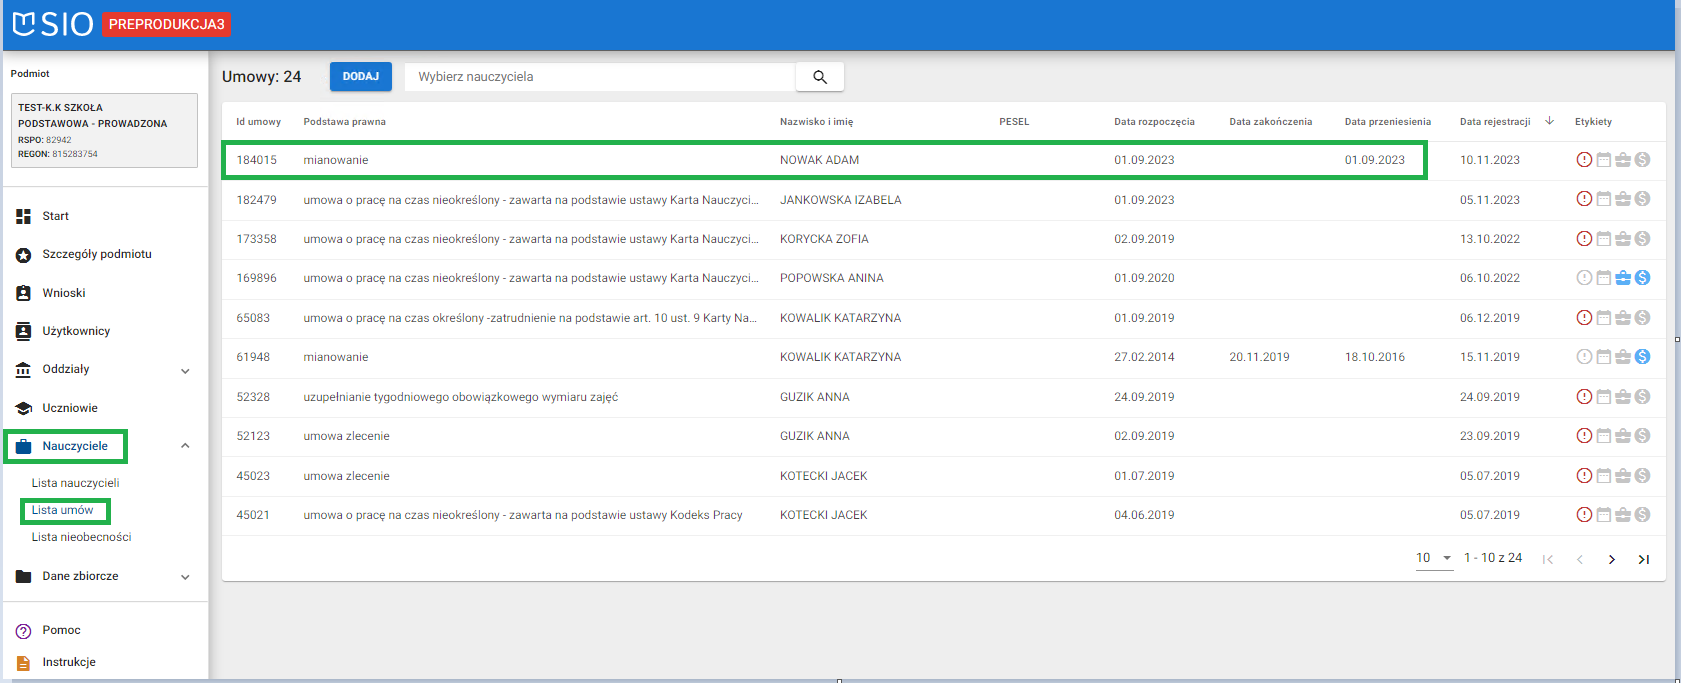
Task: Click the Wybierz nauczyciela search field
Action: pyautogui.click(x=600, y=77)
